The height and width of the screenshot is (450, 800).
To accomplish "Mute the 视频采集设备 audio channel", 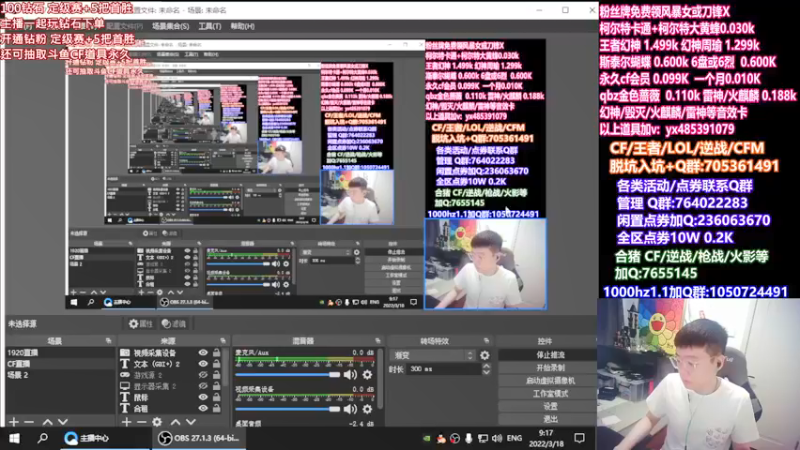I will click(350, 409).
